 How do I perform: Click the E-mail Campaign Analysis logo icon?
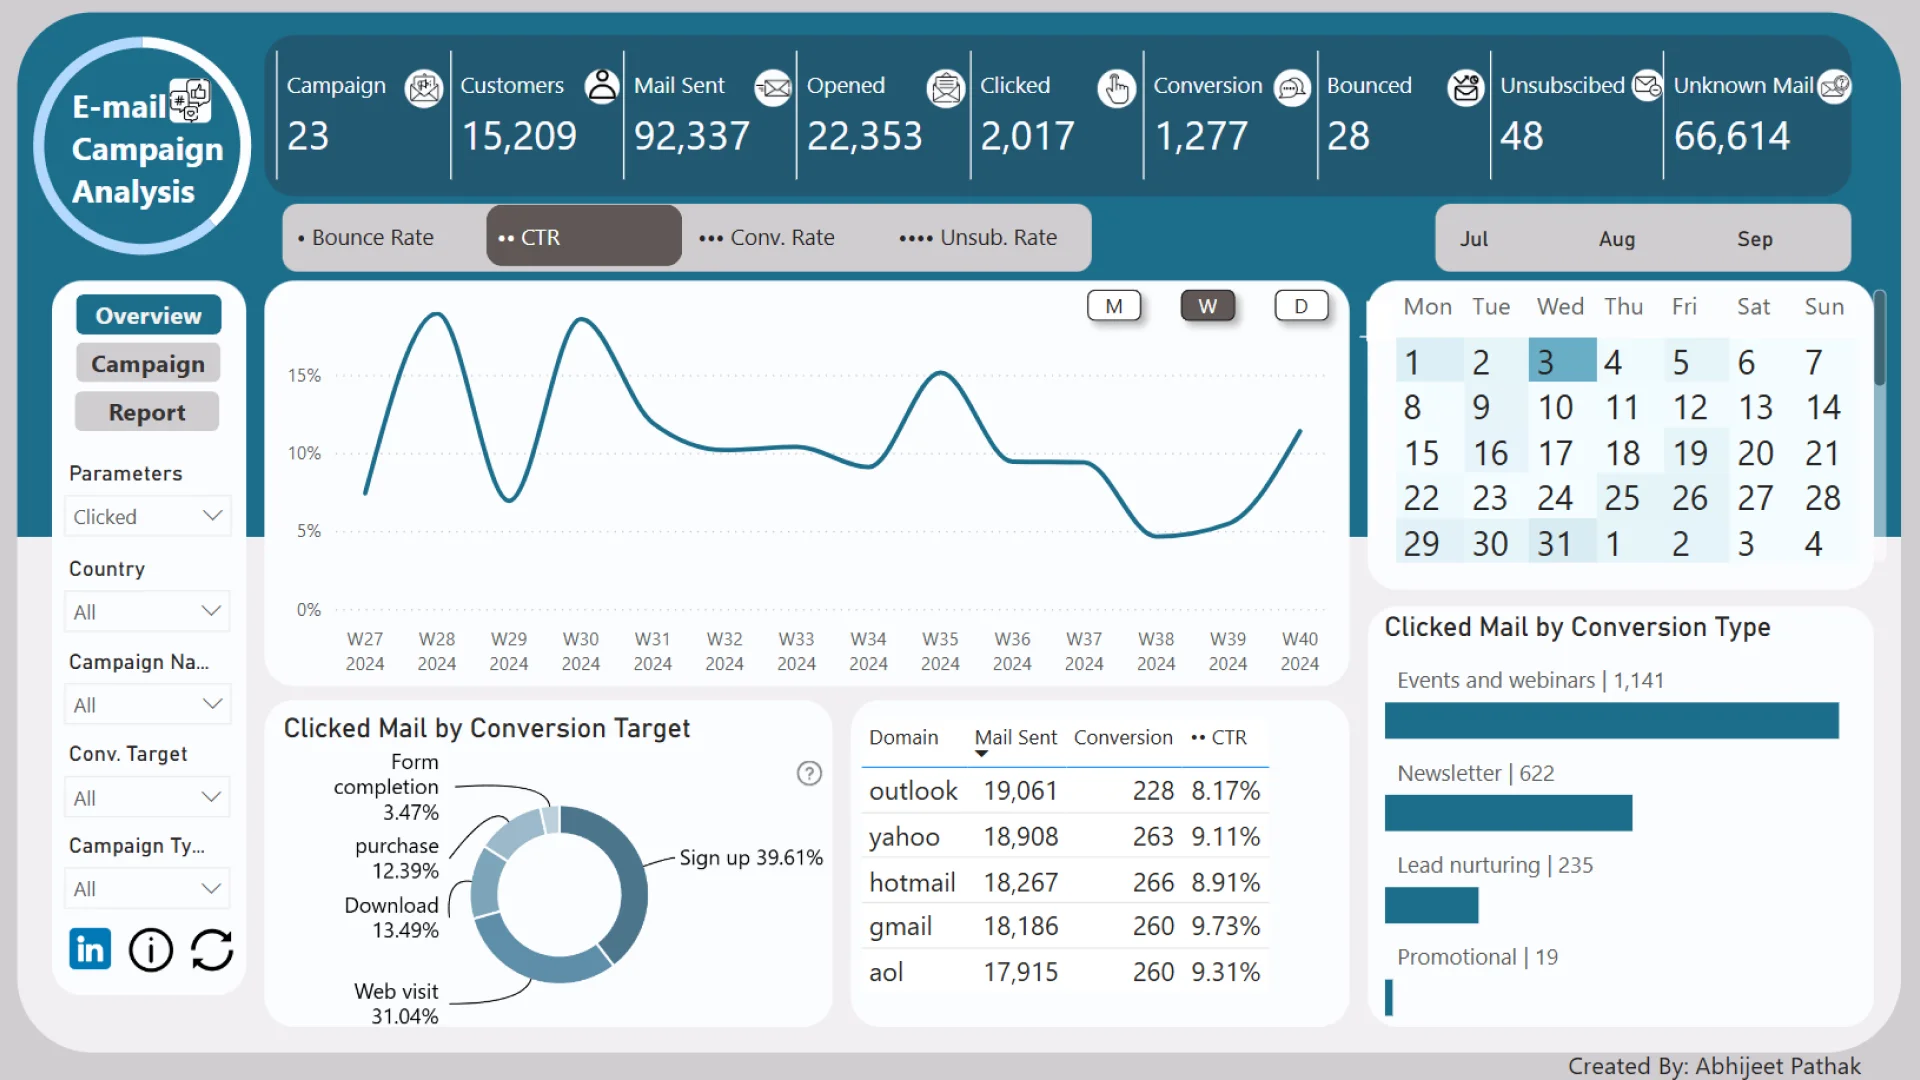tap(190, 101)
